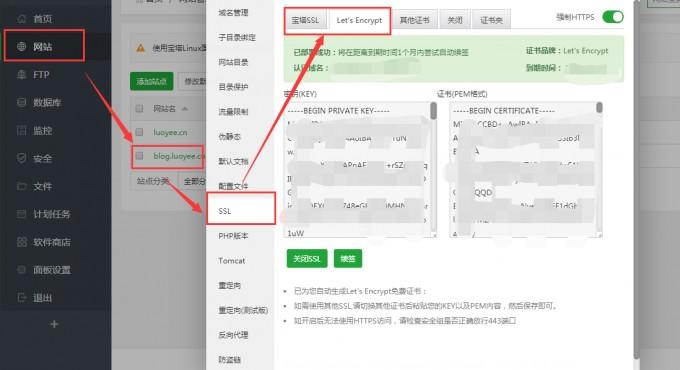Open 软件商店 via its grid icon
This screenshot has width=680, height=370.
point(21,242)
